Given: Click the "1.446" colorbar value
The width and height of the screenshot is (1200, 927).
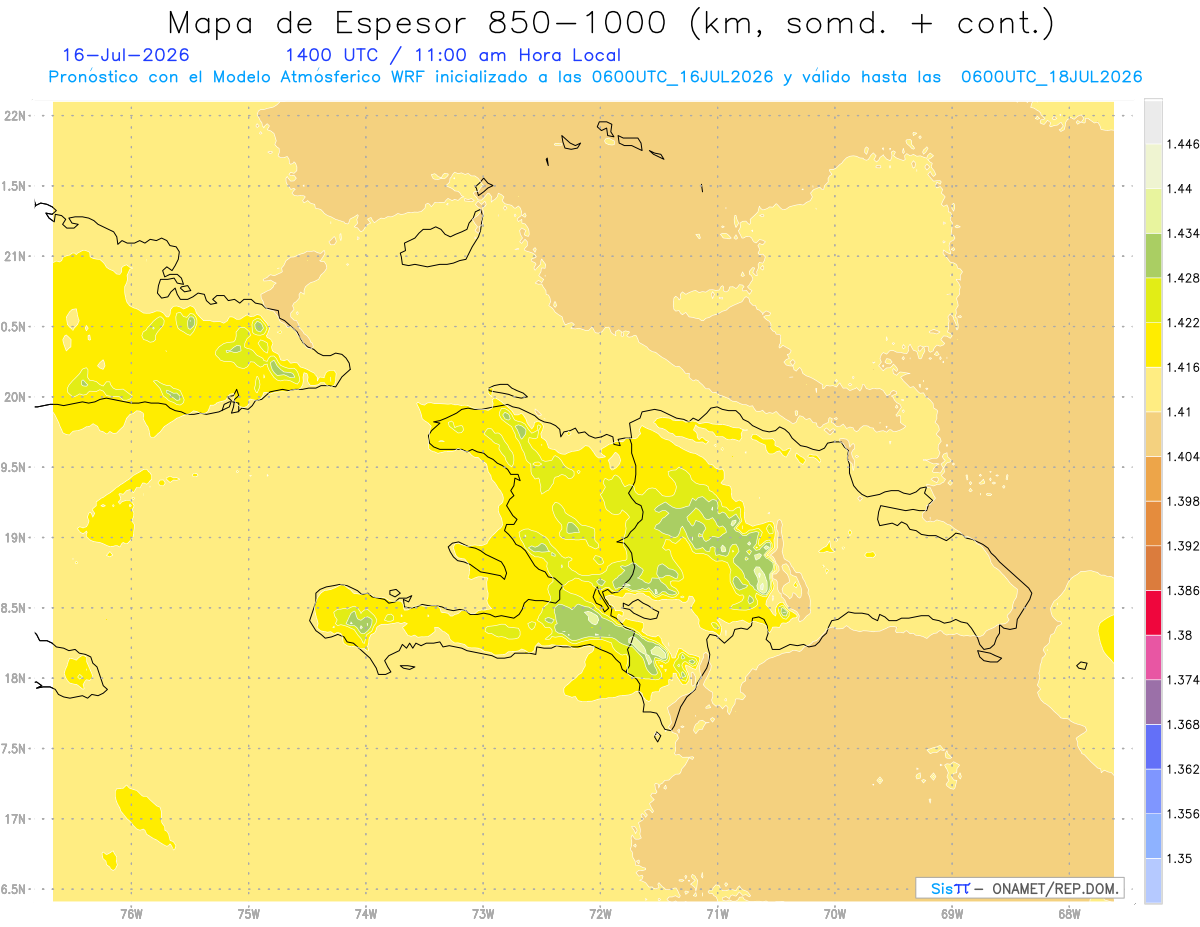Looking at the screenshot, I should [x=1184, y=144].
